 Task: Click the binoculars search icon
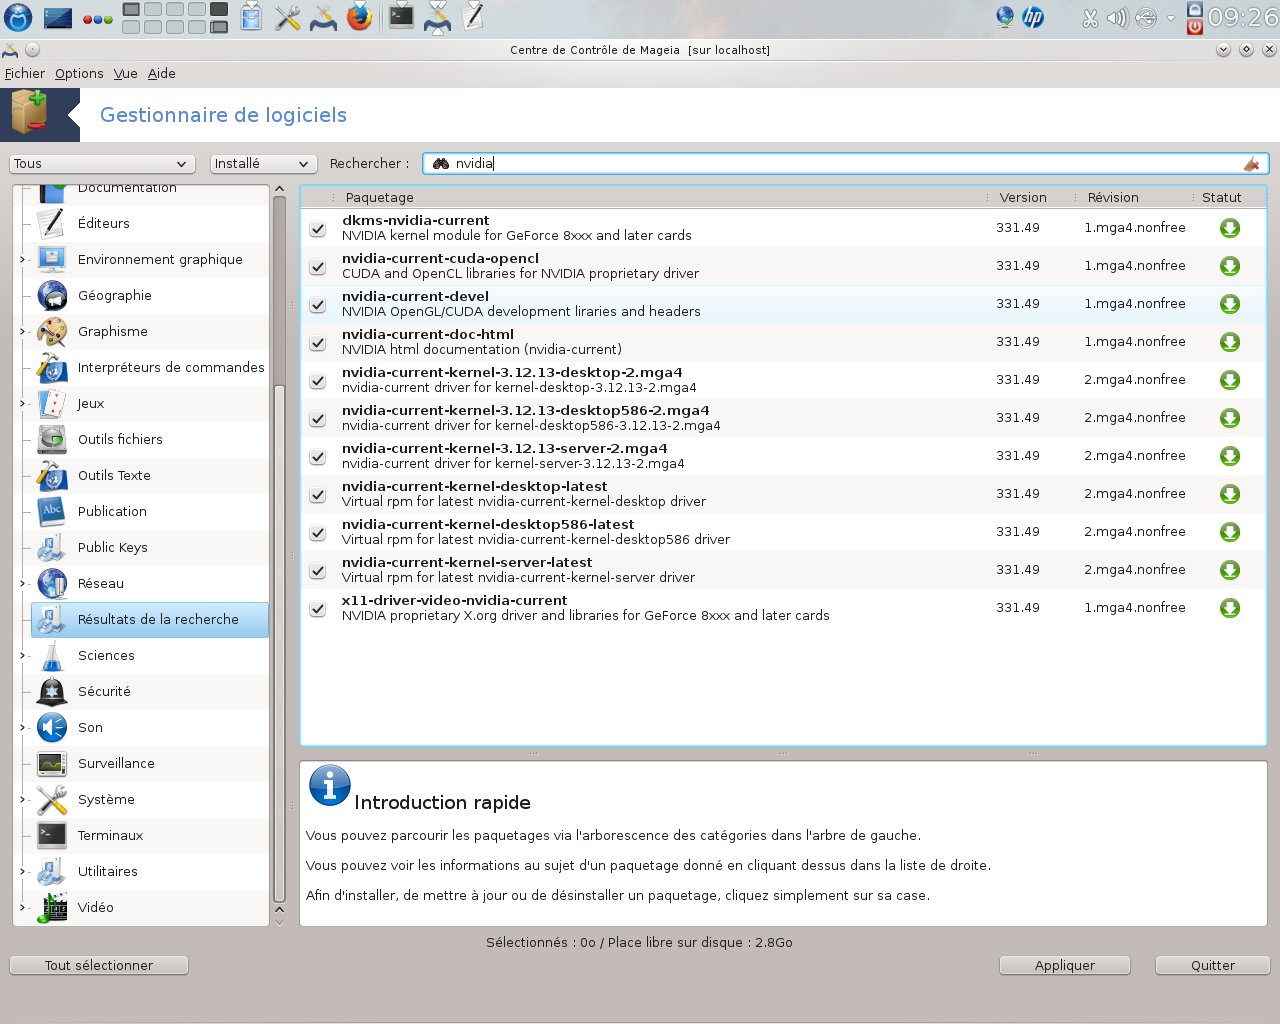click(441, 163)
